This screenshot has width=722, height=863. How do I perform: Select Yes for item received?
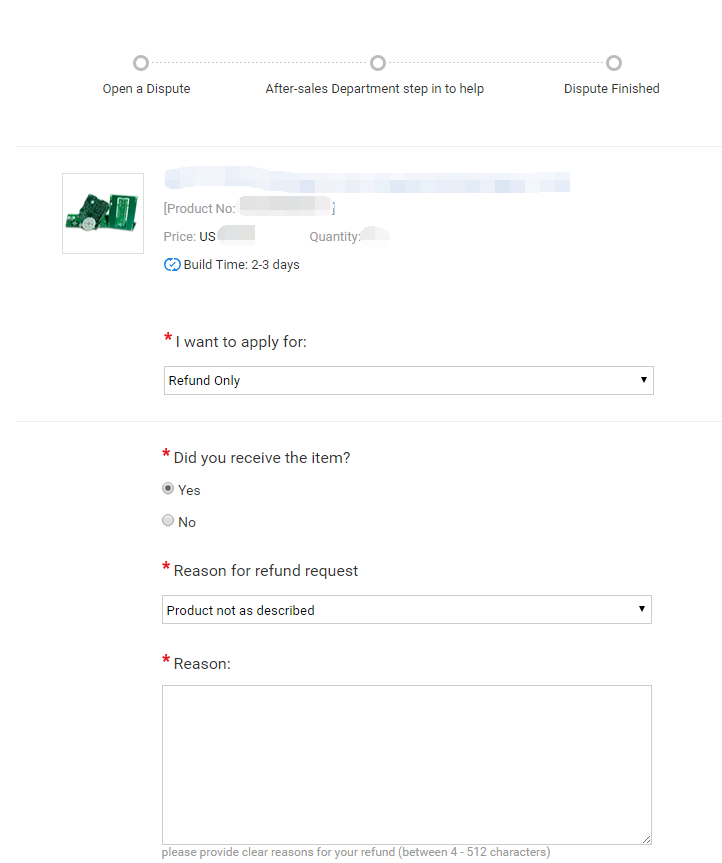168,489
